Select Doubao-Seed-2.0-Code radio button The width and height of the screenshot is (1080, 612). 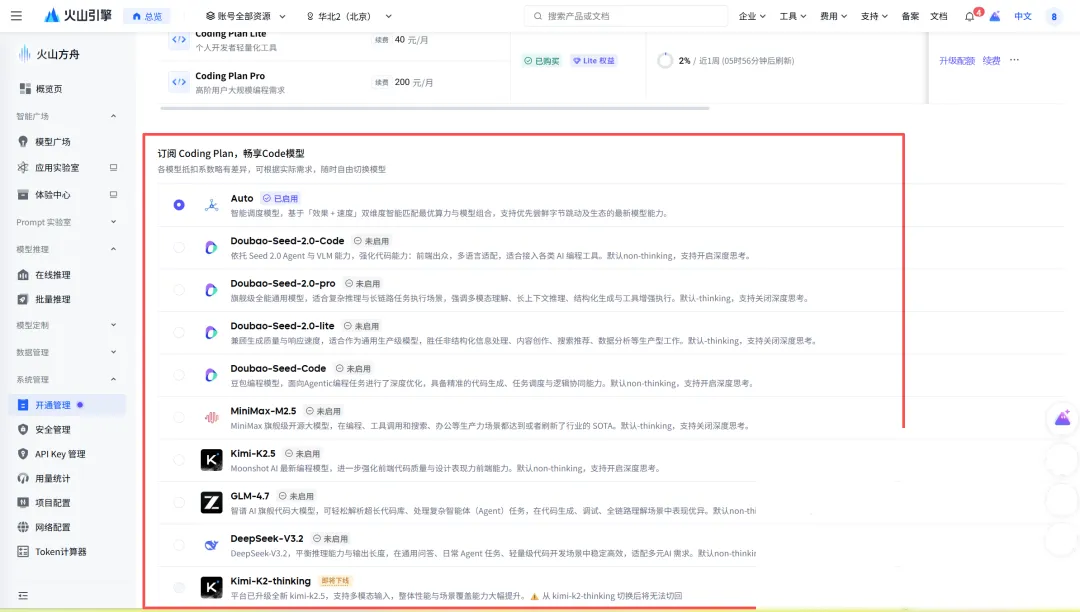click(179, 247)
